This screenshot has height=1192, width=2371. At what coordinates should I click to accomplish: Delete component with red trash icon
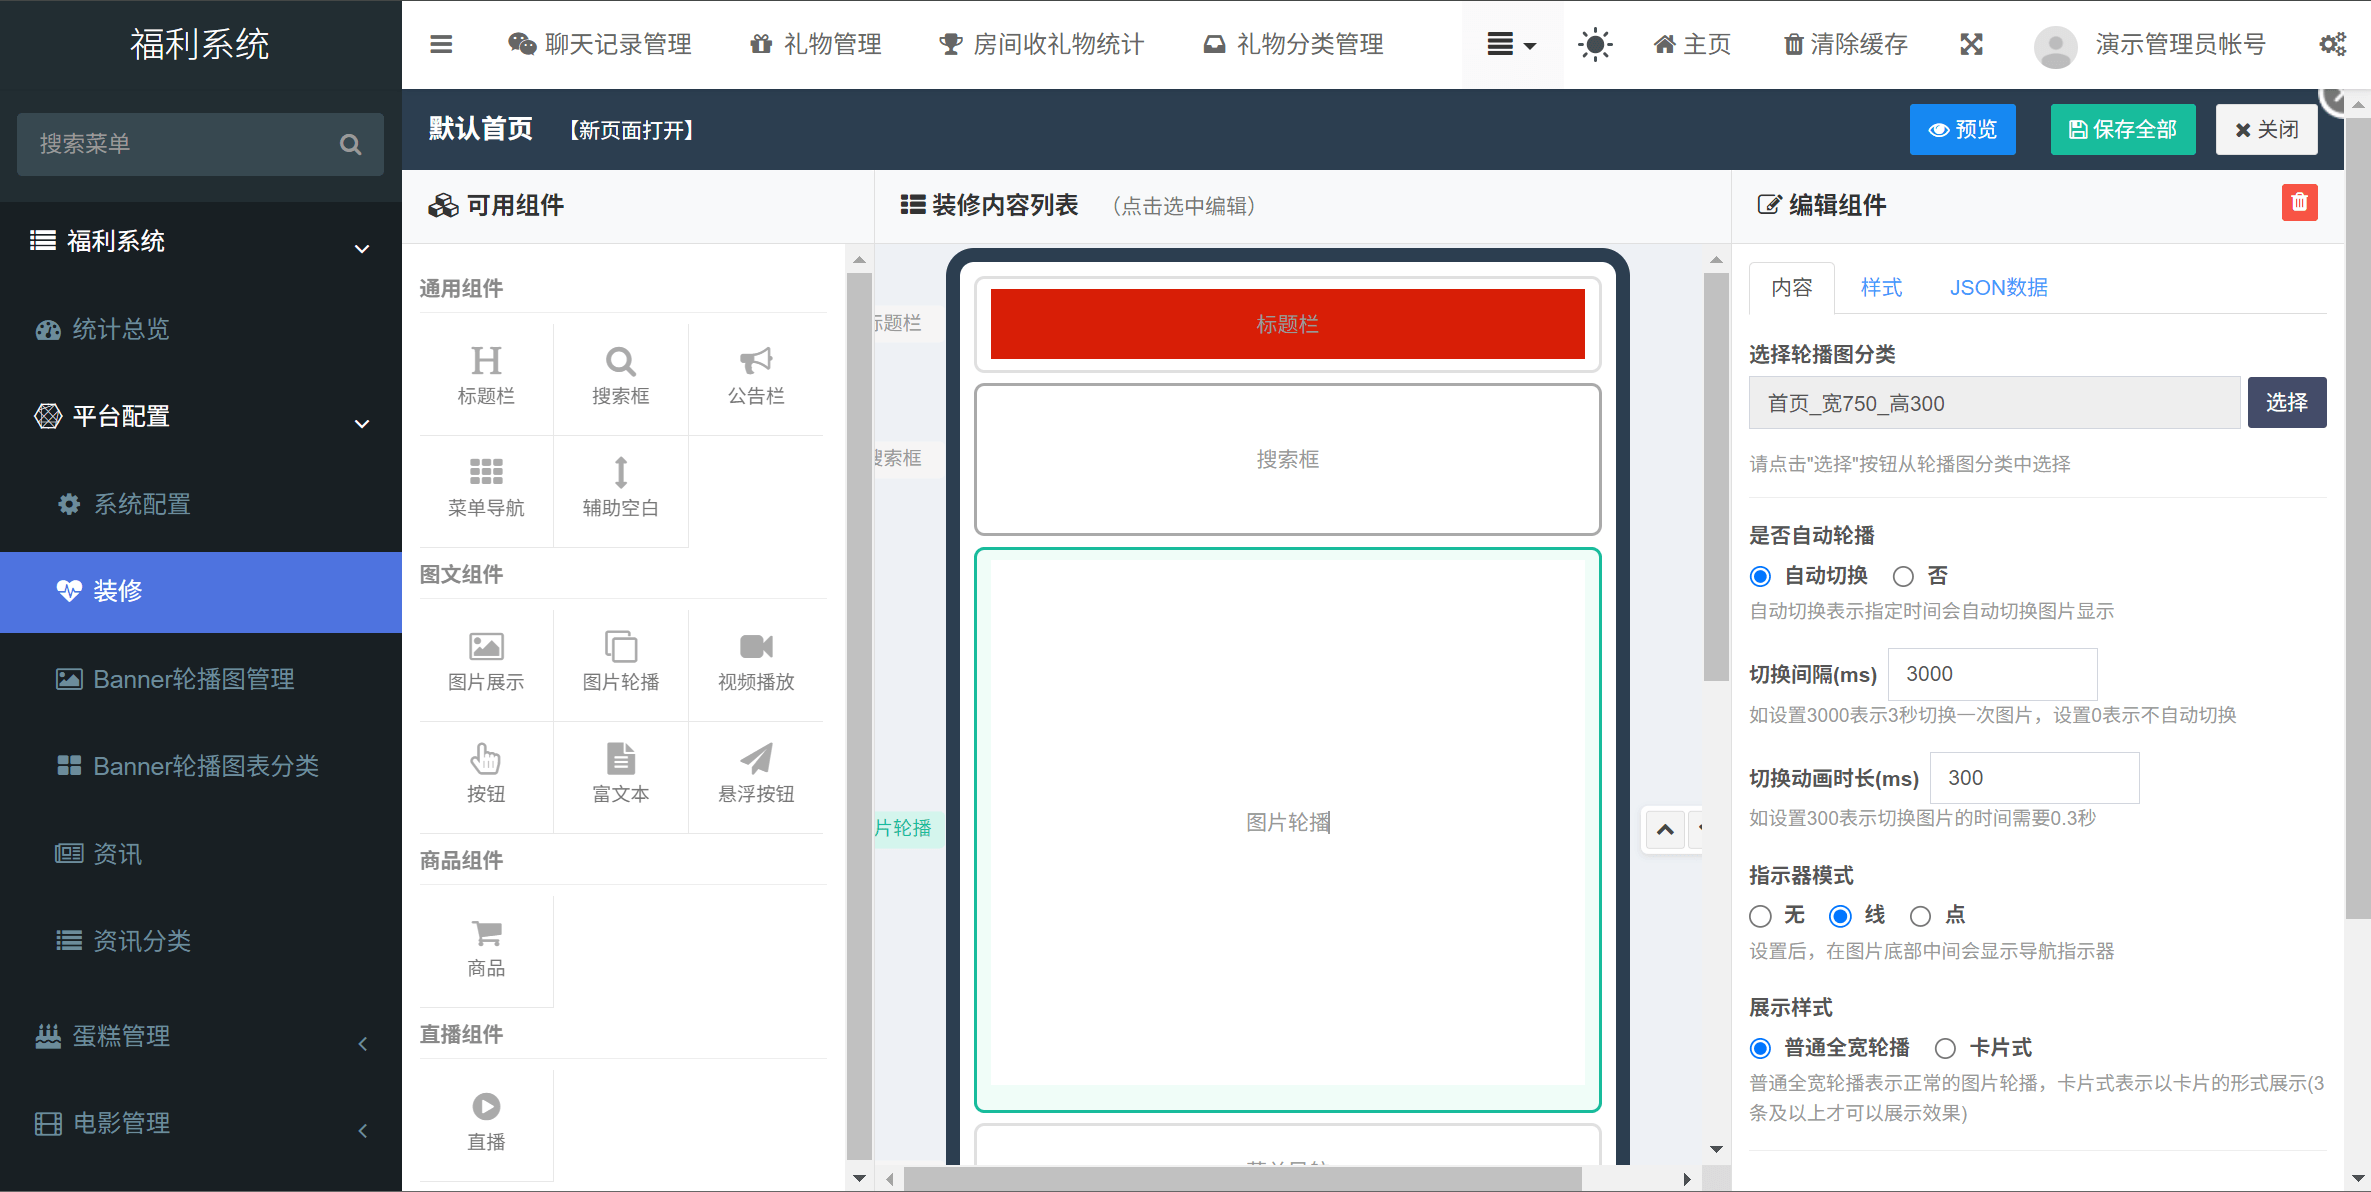point(2299,203)
